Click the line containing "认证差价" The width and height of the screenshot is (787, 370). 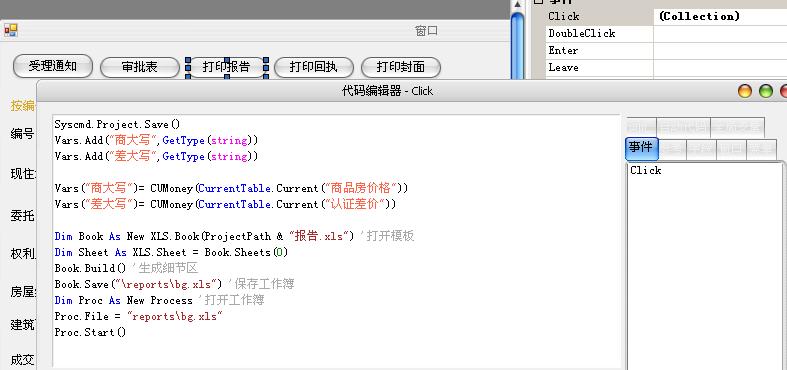[x=225, y=204]
